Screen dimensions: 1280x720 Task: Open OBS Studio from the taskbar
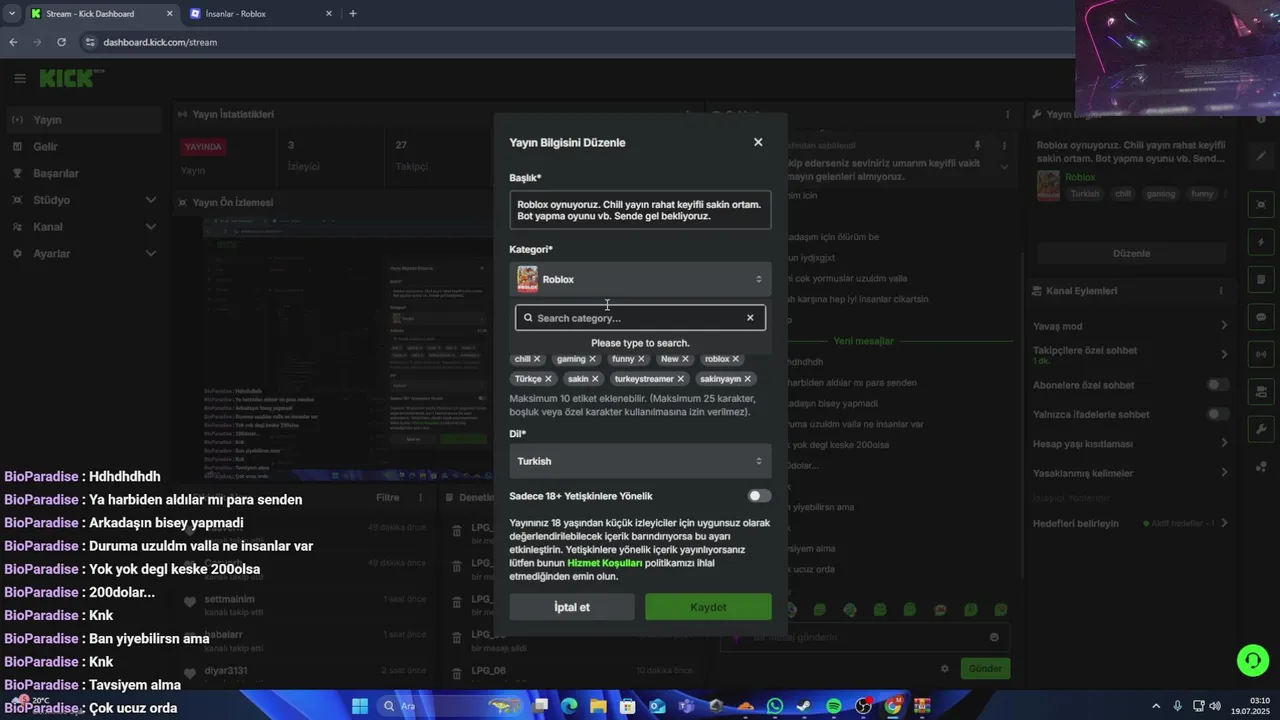click(x=864, y=706)
